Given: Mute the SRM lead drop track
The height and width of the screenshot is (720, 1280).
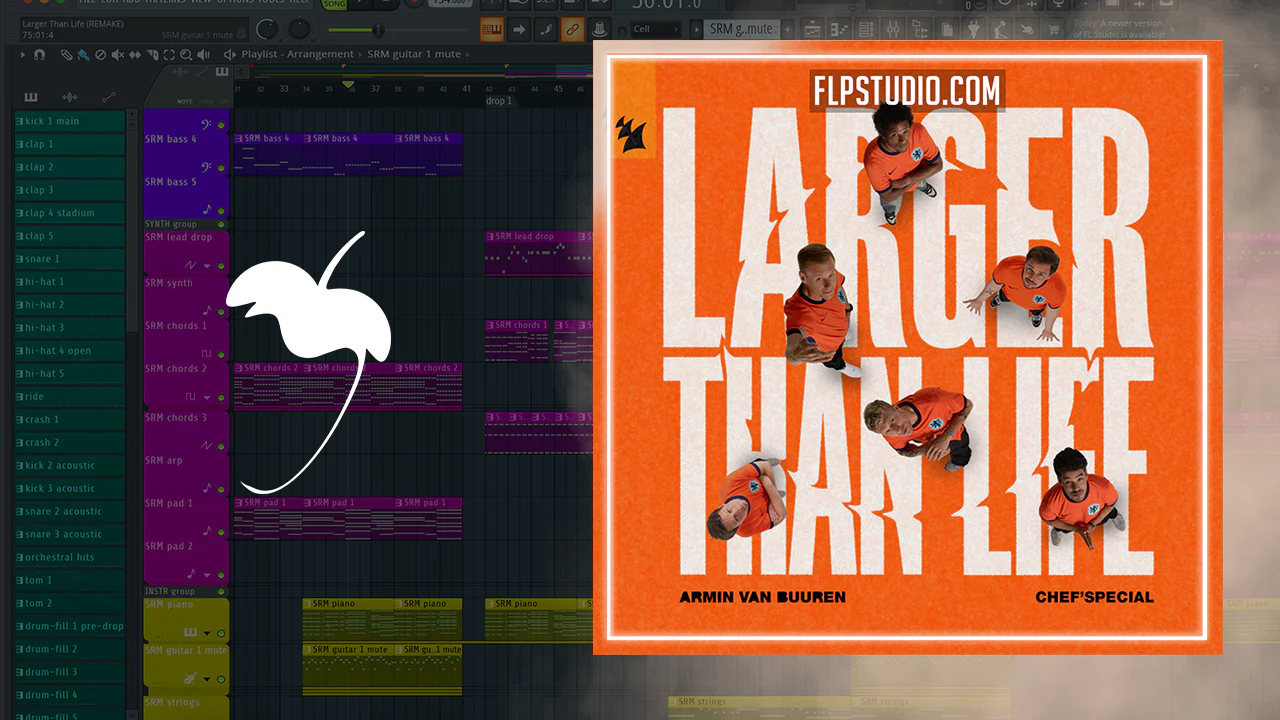Looking at the screenshot, I should (222, 267).
